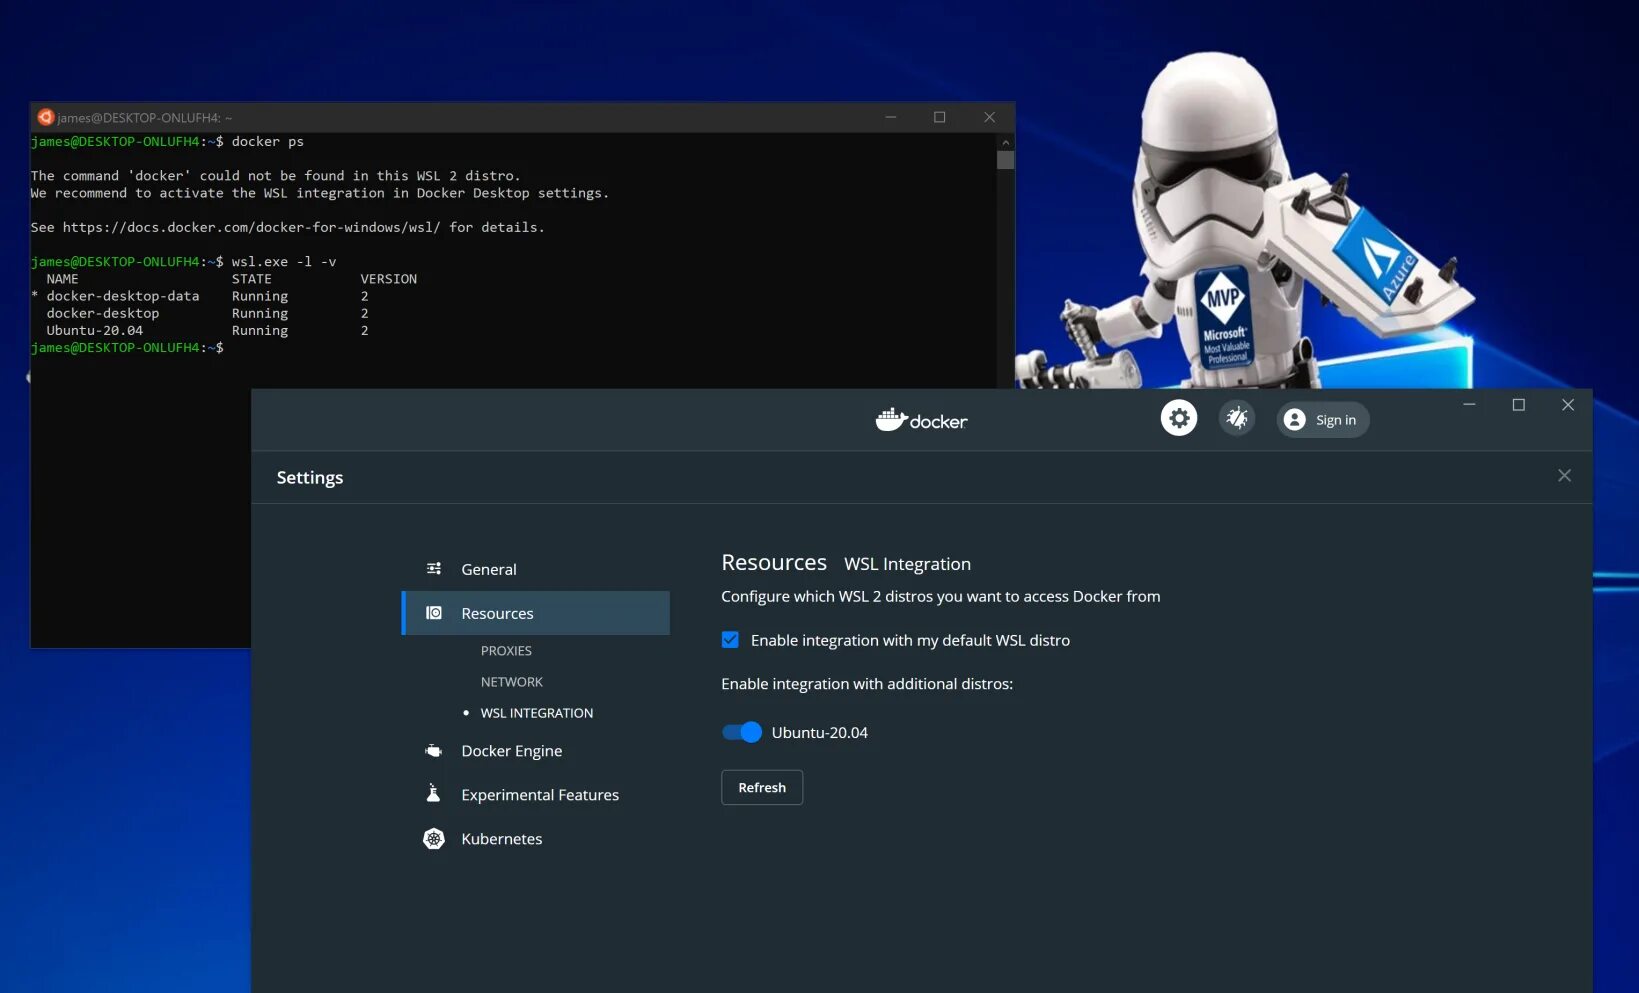This screenshot has height=993, width=1639.
Task: Click the user avatar icon beside Sign in
Action: [x=1295, y=420]
